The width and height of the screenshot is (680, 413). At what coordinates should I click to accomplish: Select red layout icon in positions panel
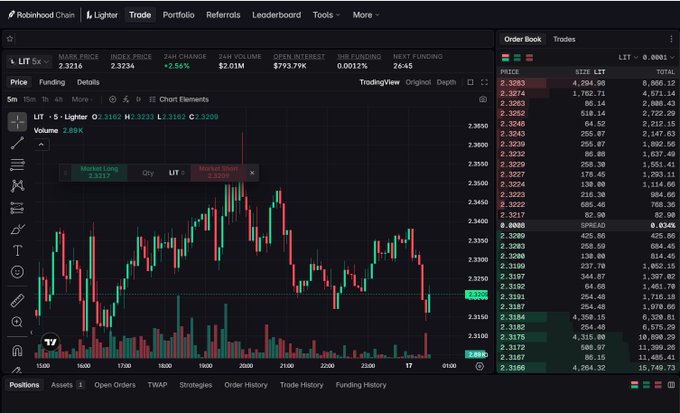(x=658, y=385)
